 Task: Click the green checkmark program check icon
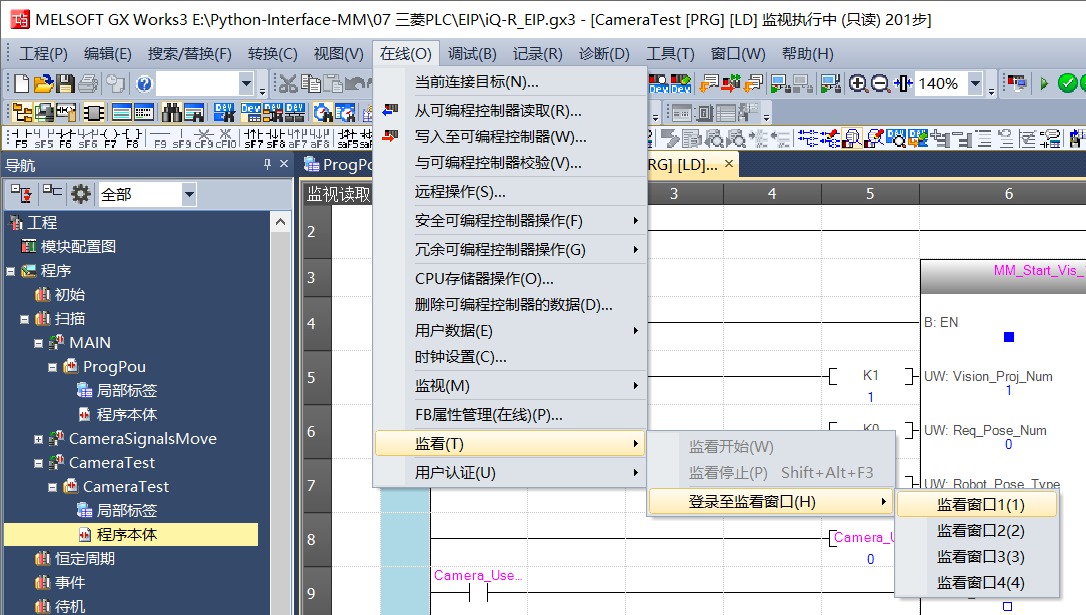click(x=1069, y=84)
